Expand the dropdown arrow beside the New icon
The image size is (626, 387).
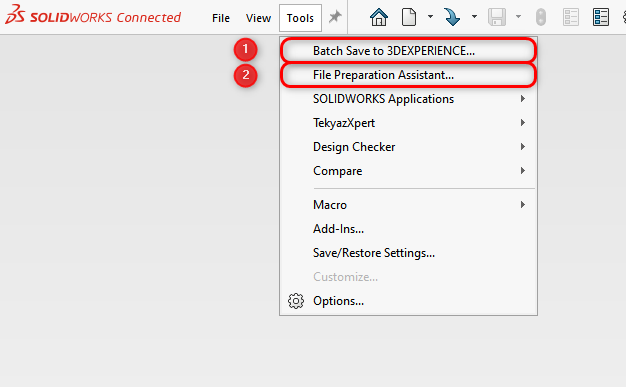(430, 17)
